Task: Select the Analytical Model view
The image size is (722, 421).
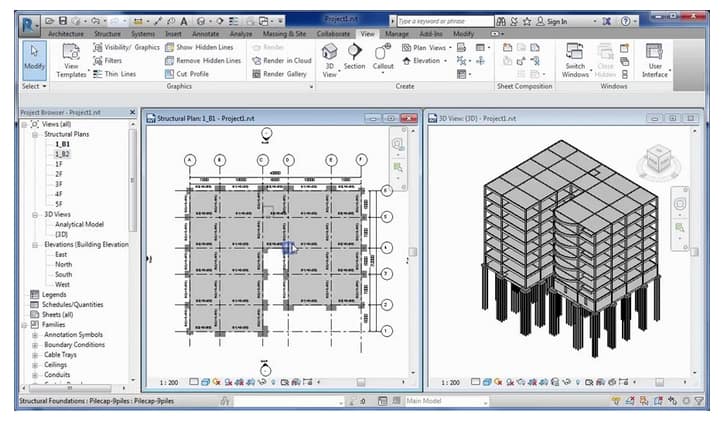Action: coord(79,224)
